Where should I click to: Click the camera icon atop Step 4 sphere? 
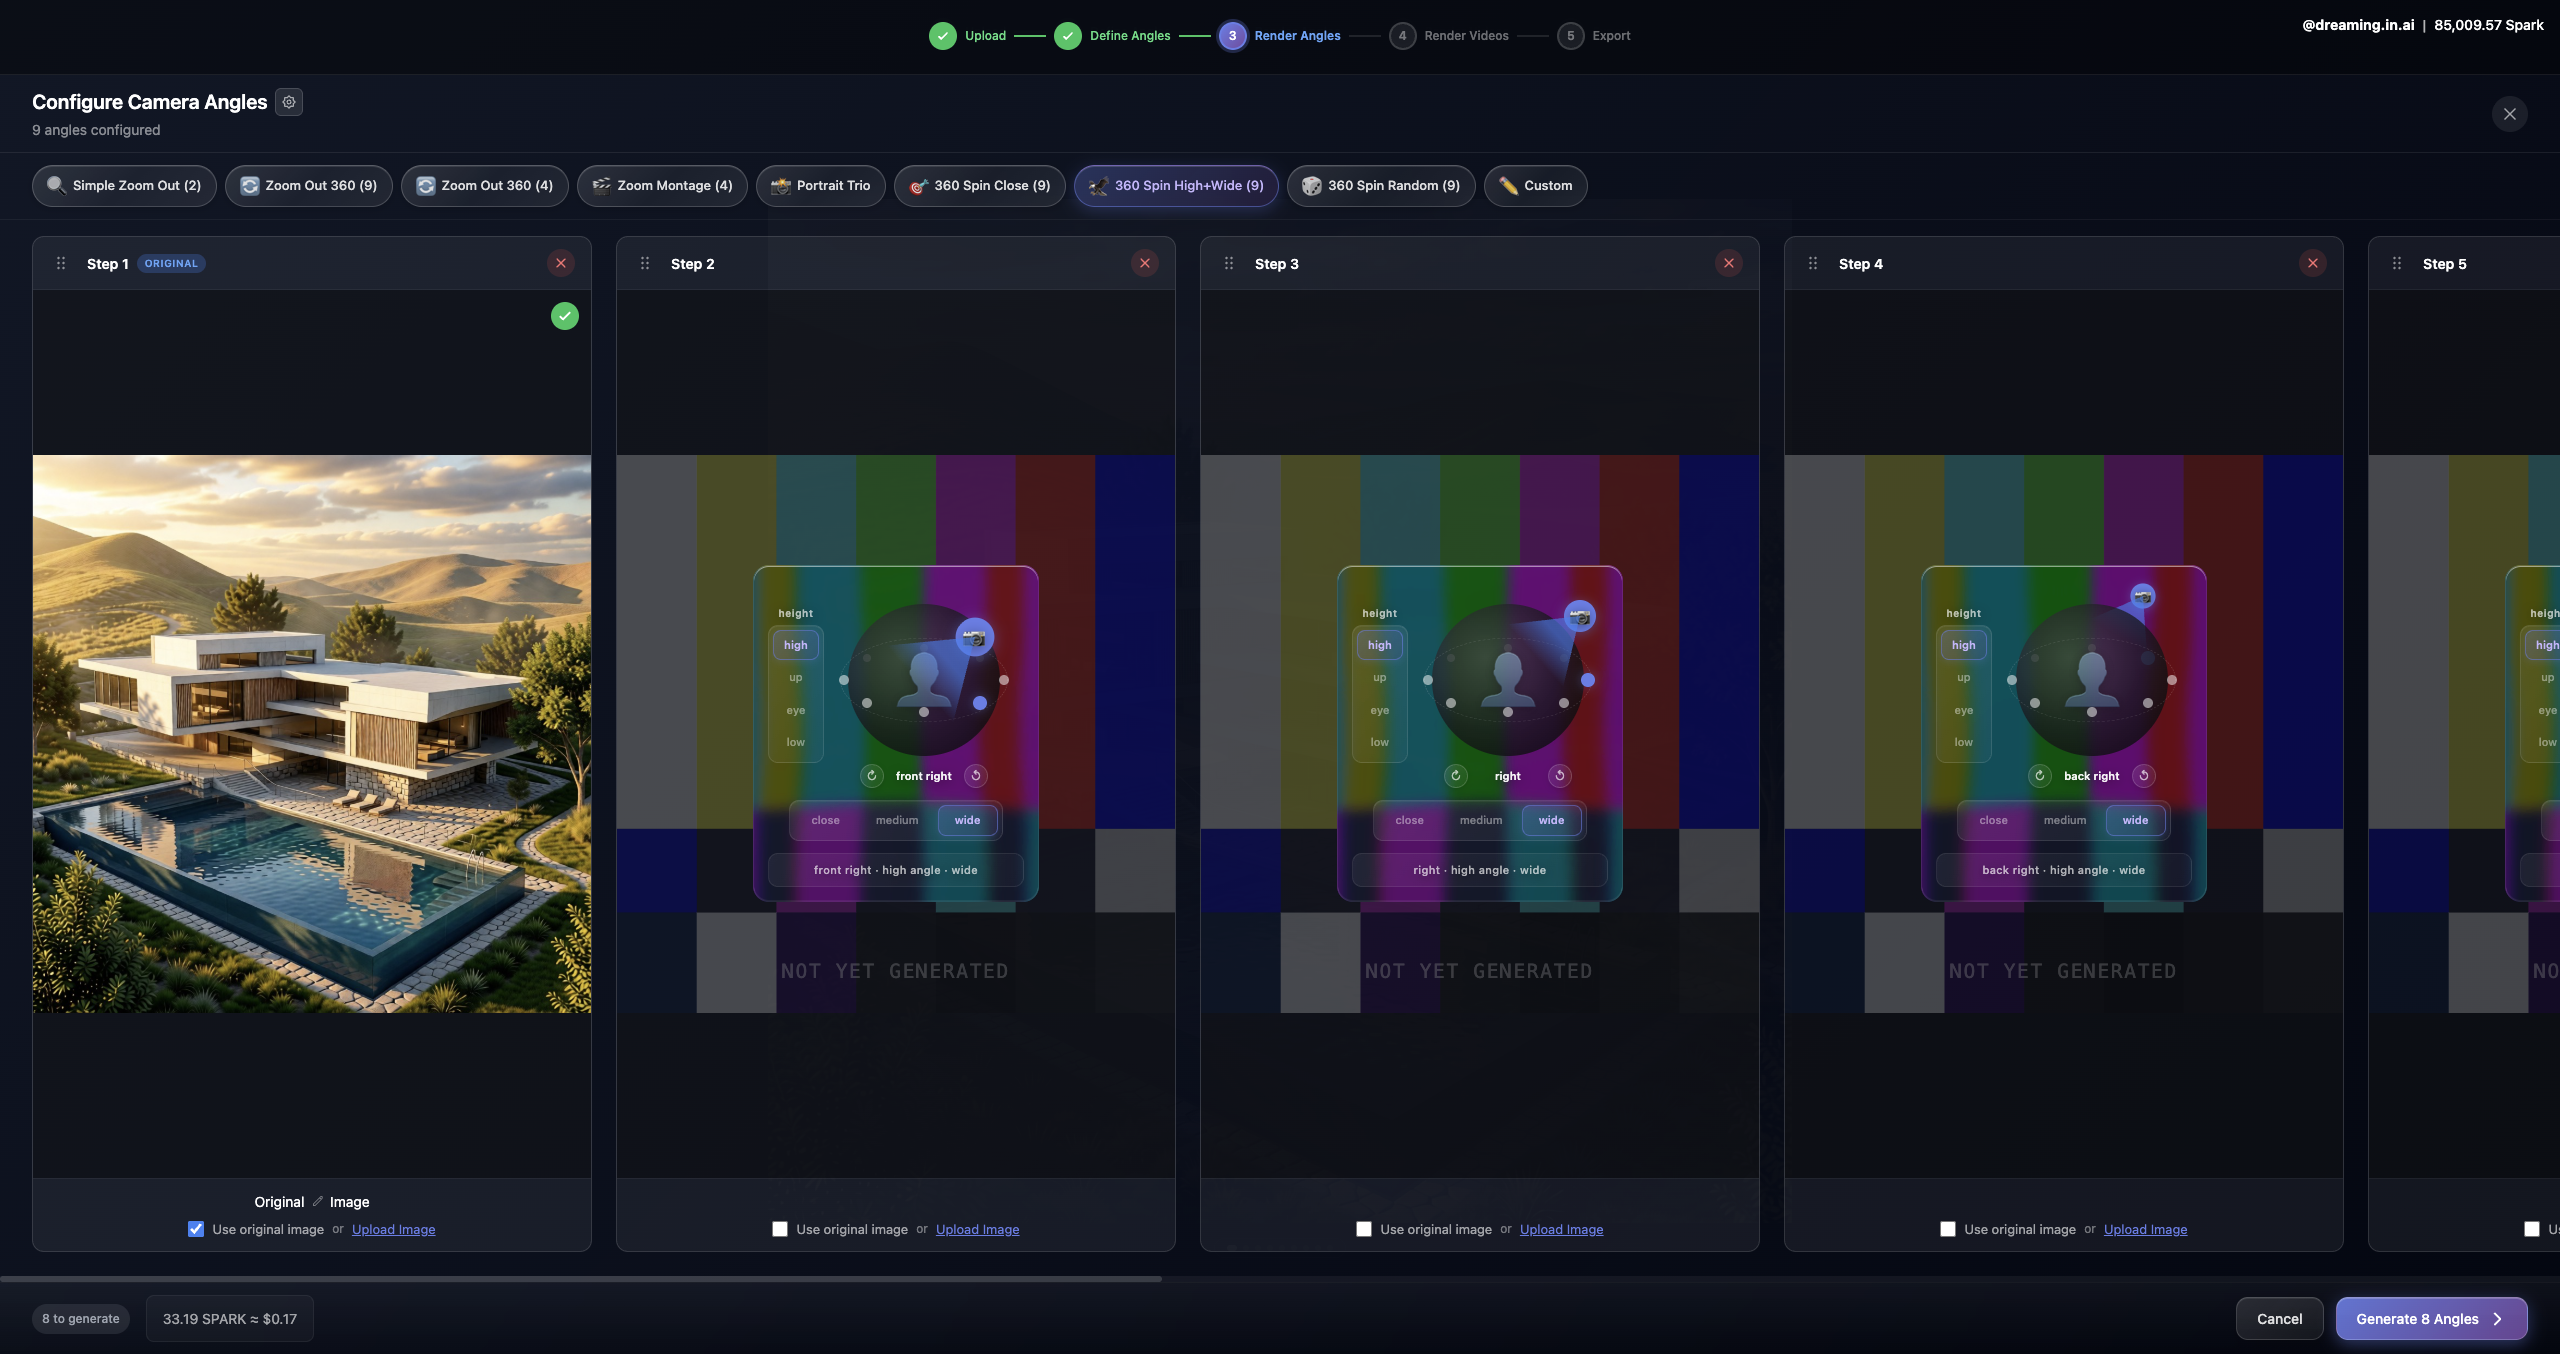(2143, 596)
